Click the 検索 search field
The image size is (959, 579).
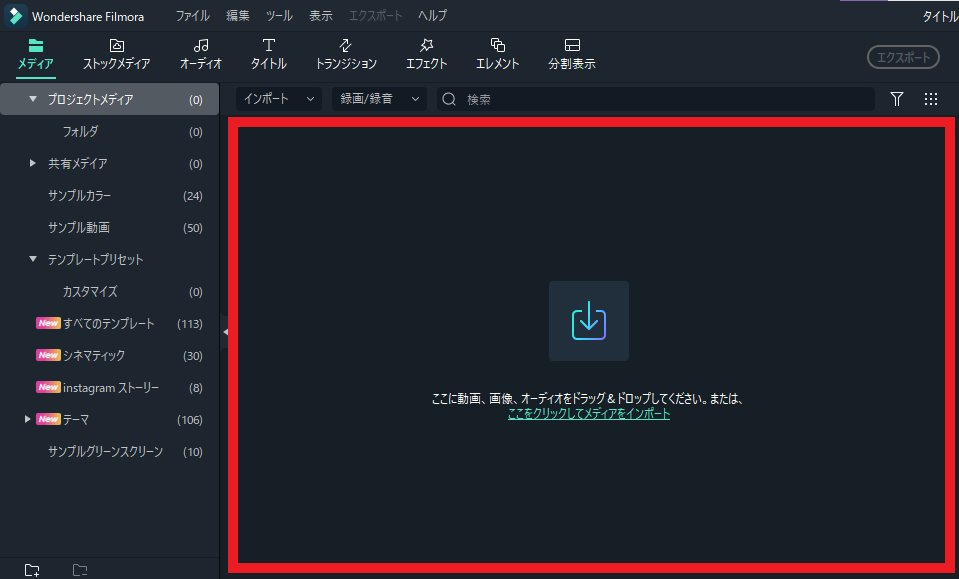coord(656,99)
